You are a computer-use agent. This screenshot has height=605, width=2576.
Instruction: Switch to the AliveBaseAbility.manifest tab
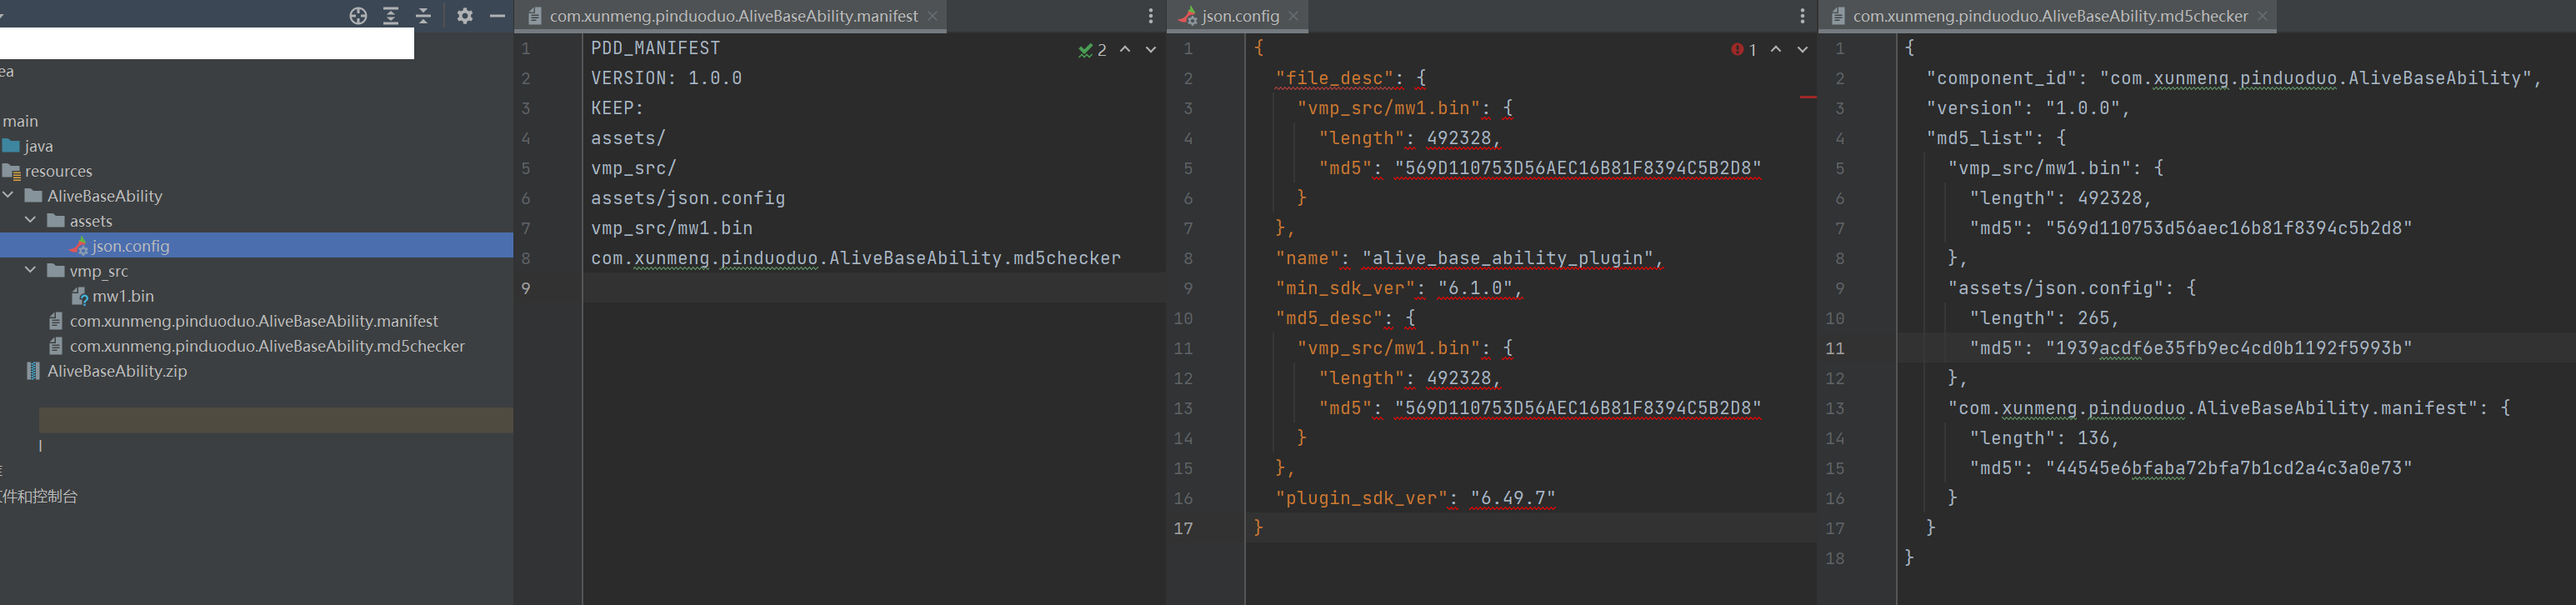[732, 16]
